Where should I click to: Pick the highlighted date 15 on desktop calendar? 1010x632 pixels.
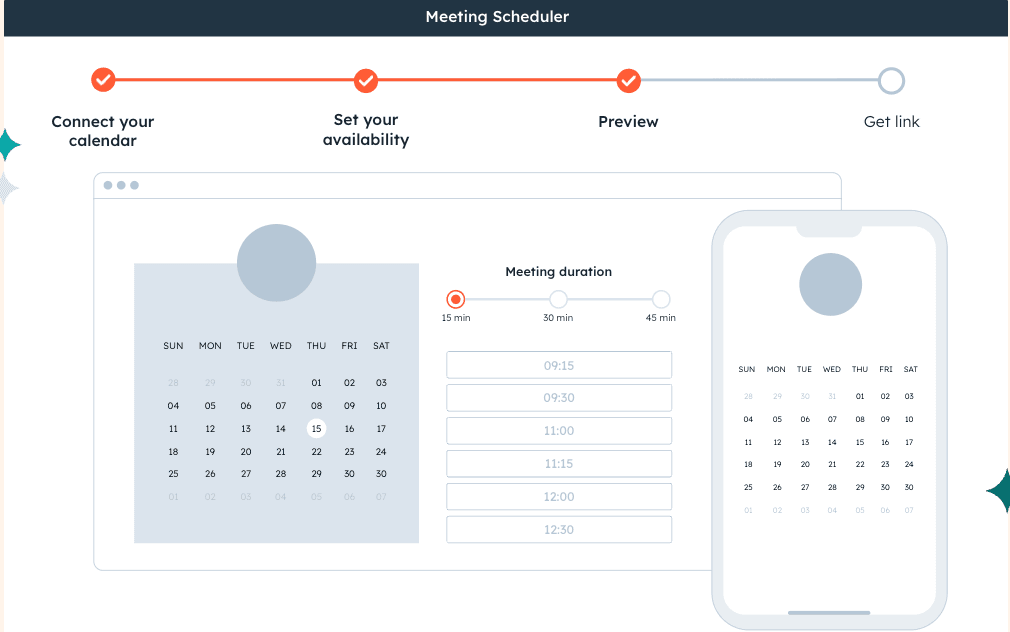pos(316,428)
